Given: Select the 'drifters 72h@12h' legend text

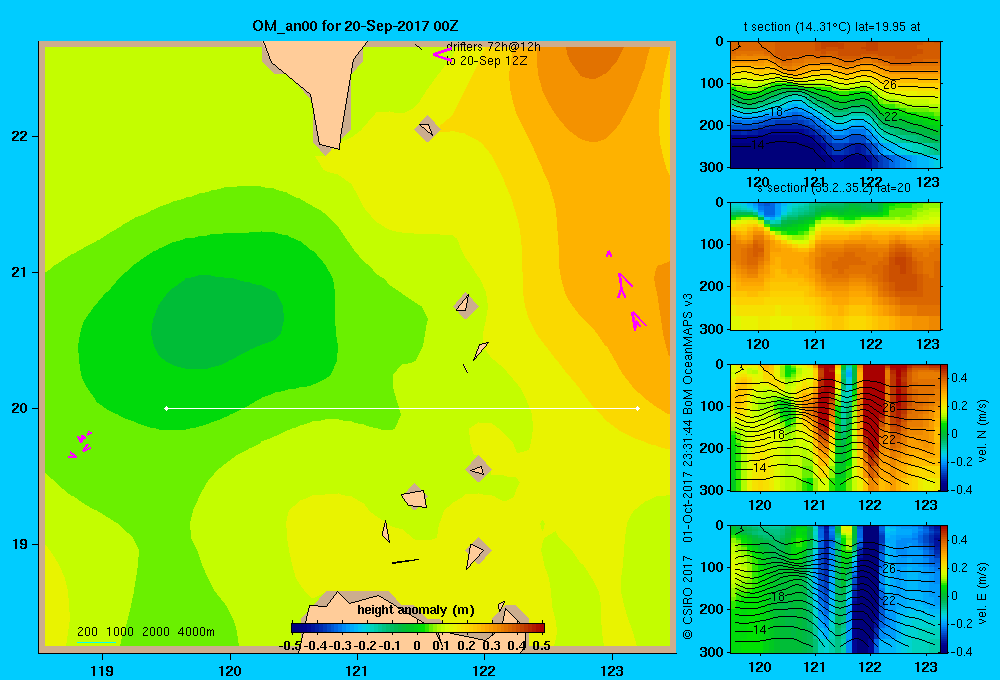Looking at the screenshot, I should point(493,47).
